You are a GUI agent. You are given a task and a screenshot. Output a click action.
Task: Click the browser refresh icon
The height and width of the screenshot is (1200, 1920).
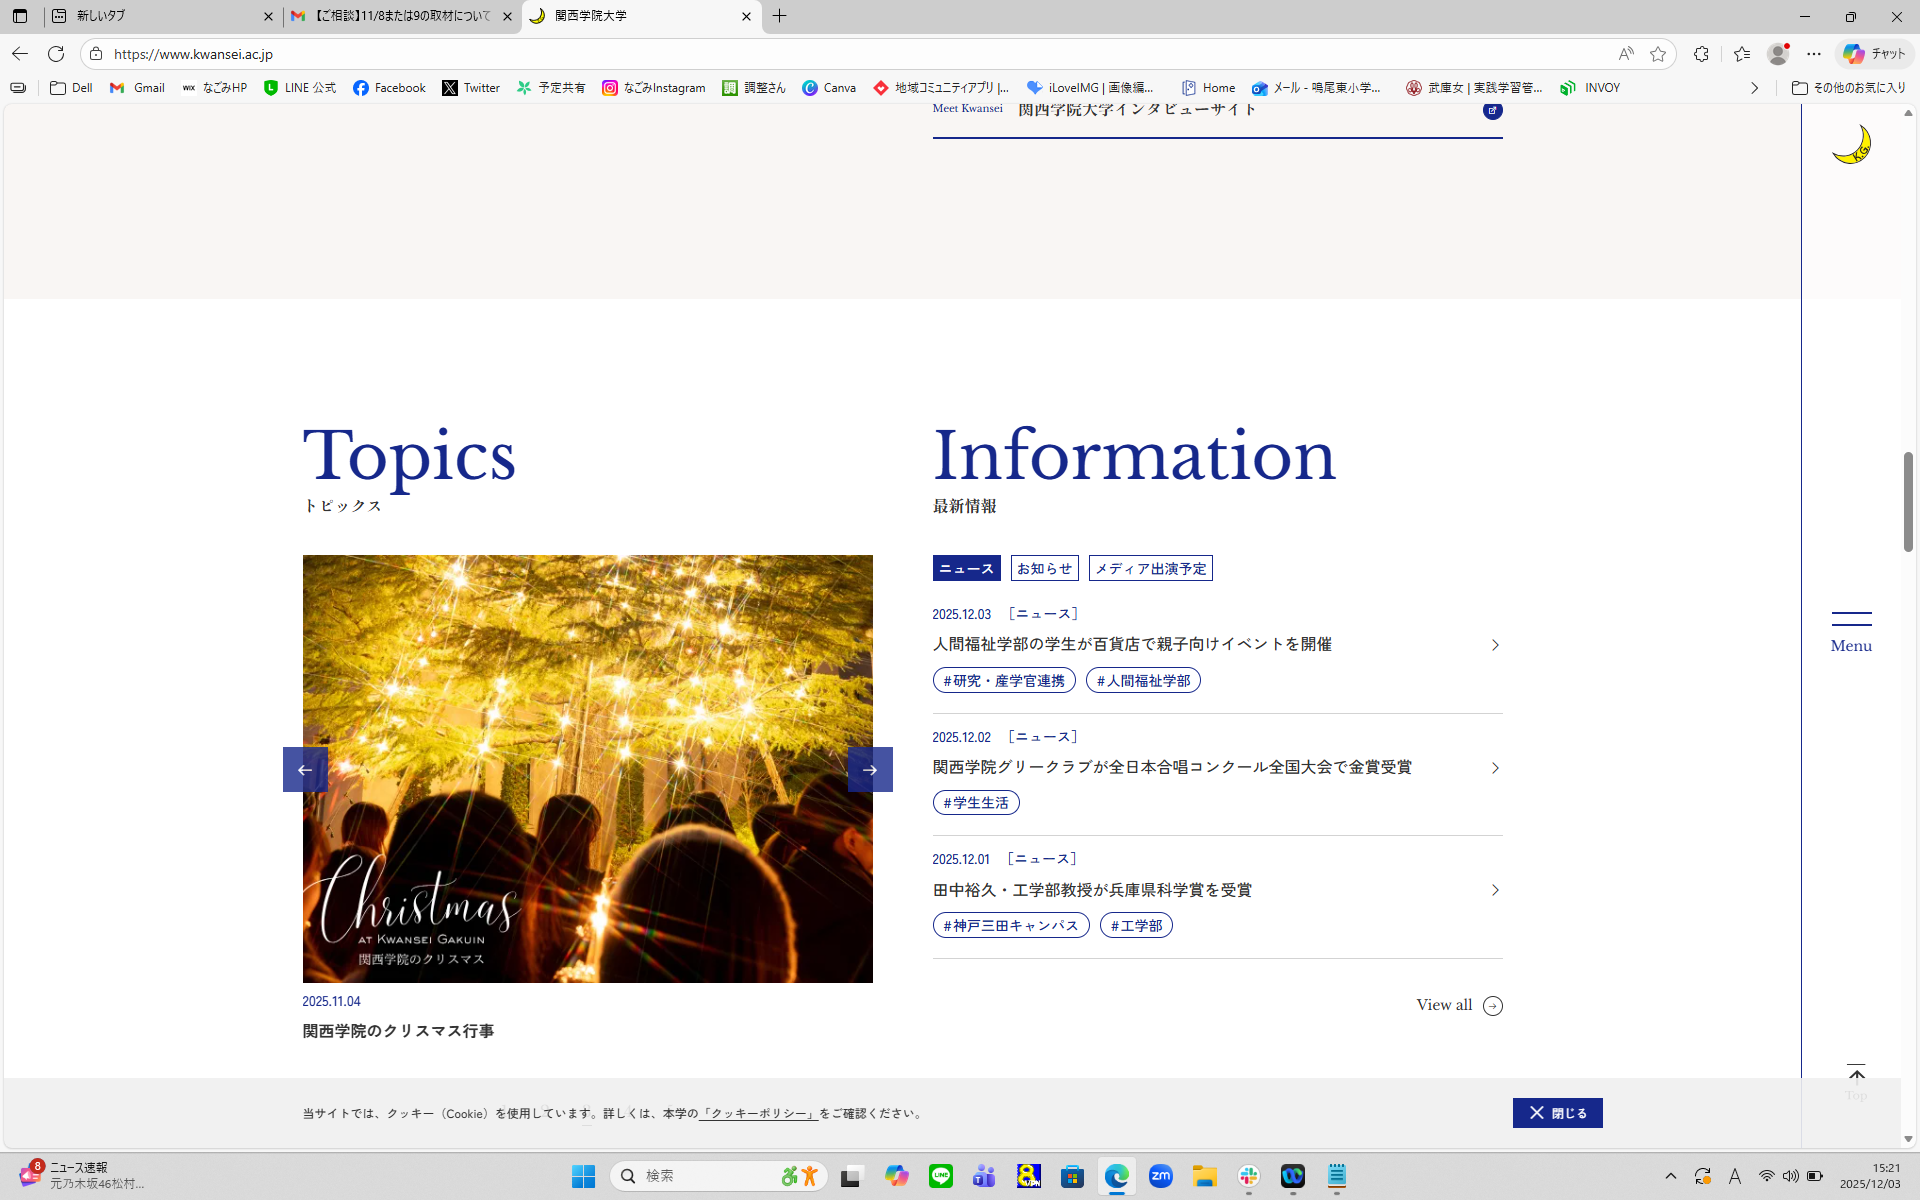tap(56, 54)
